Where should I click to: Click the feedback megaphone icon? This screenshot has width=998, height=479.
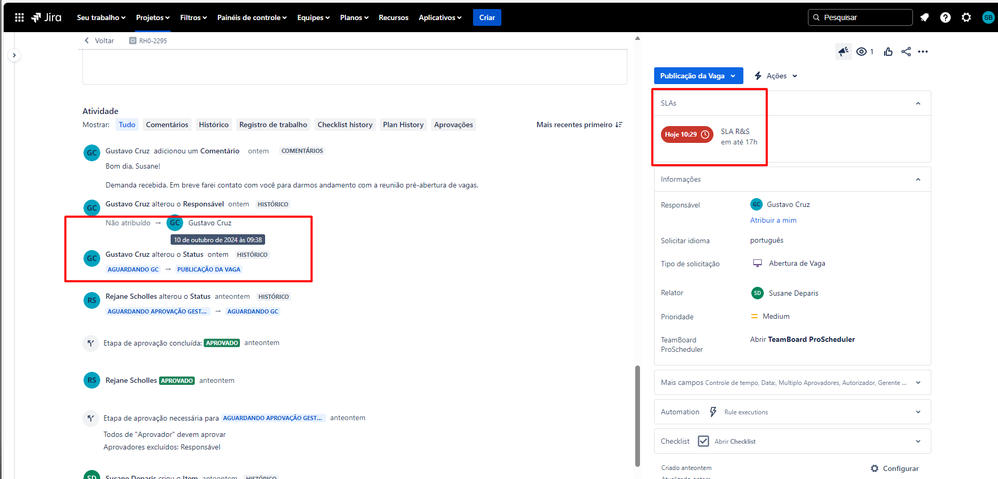coord(844,52)
